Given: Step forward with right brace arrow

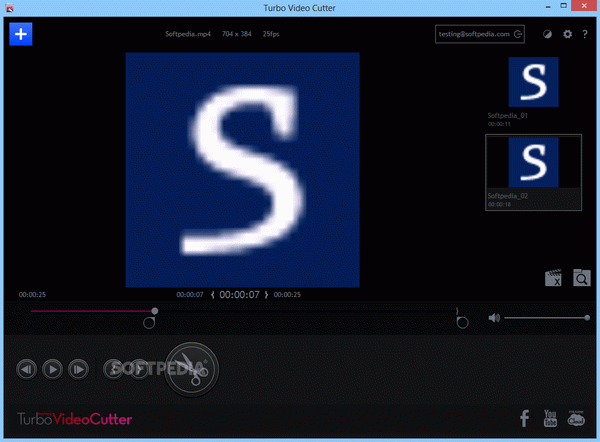Looking at the screenshot, I should pyautogui.click(x=266, y=295).
